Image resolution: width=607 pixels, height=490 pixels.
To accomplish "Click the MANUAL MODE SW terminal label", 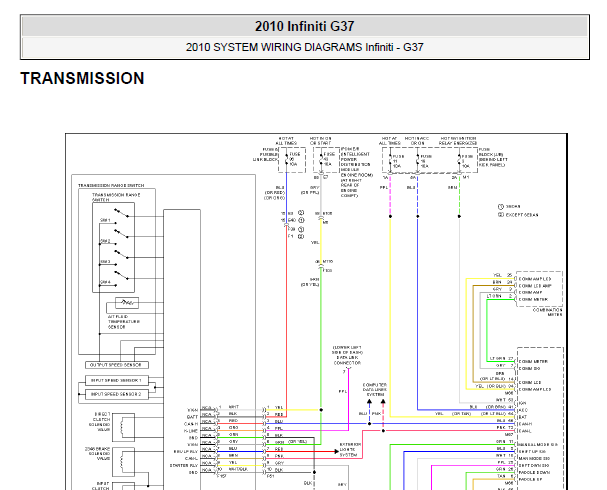I will click(x=538, y=445).
